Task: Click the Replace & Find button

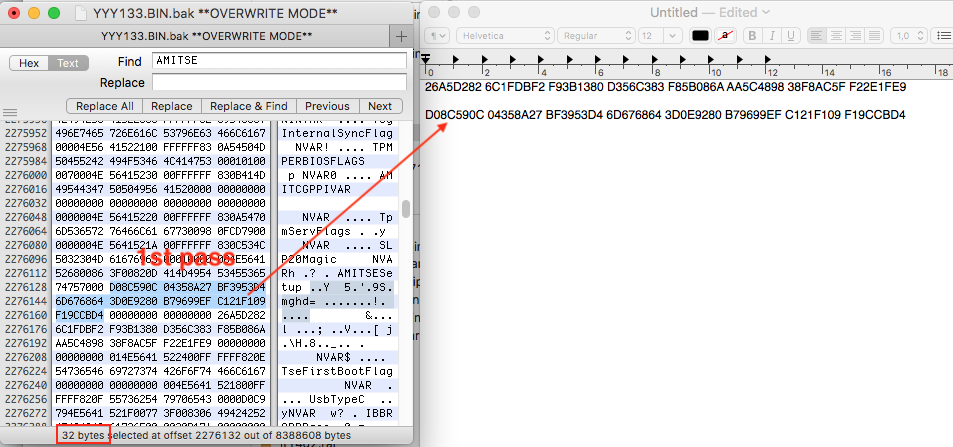Action: [x=249, y=106]
